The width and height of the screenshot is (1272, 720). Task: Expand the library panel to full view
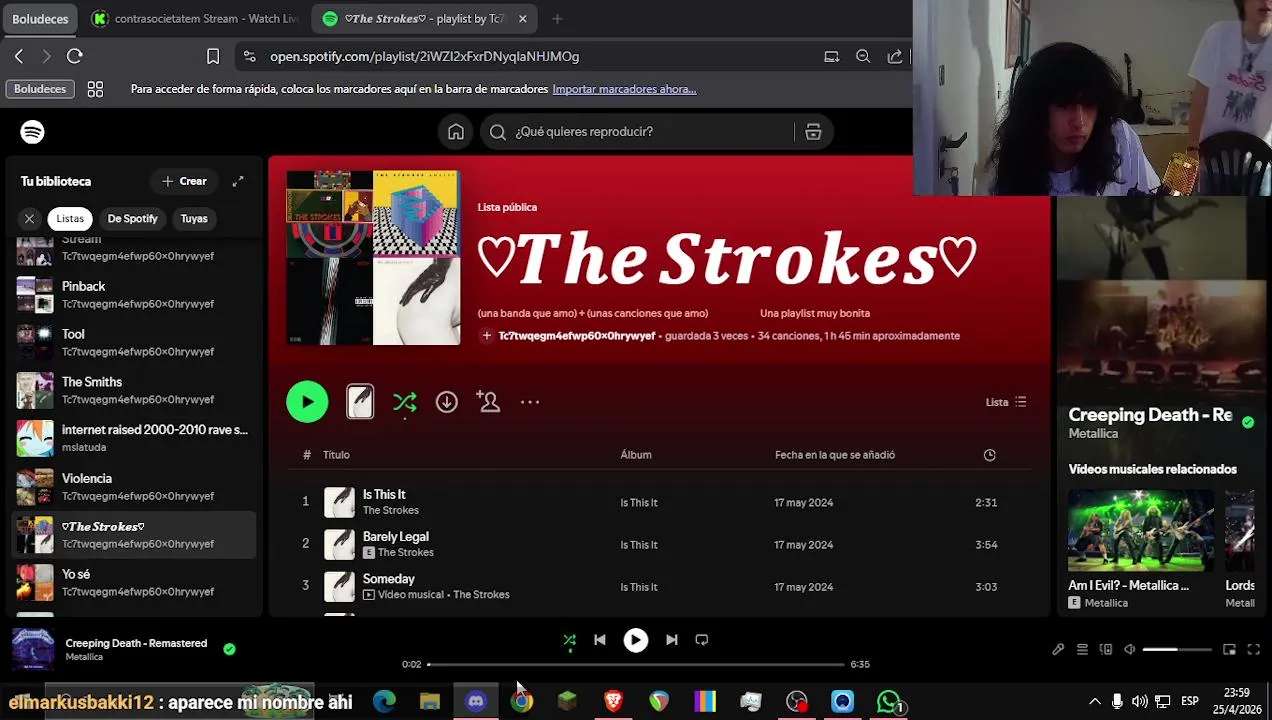[238, 181]
